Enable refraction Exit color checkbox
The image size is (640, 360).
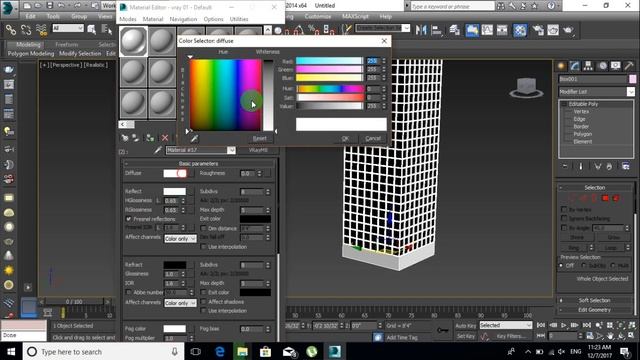point(203,292)
